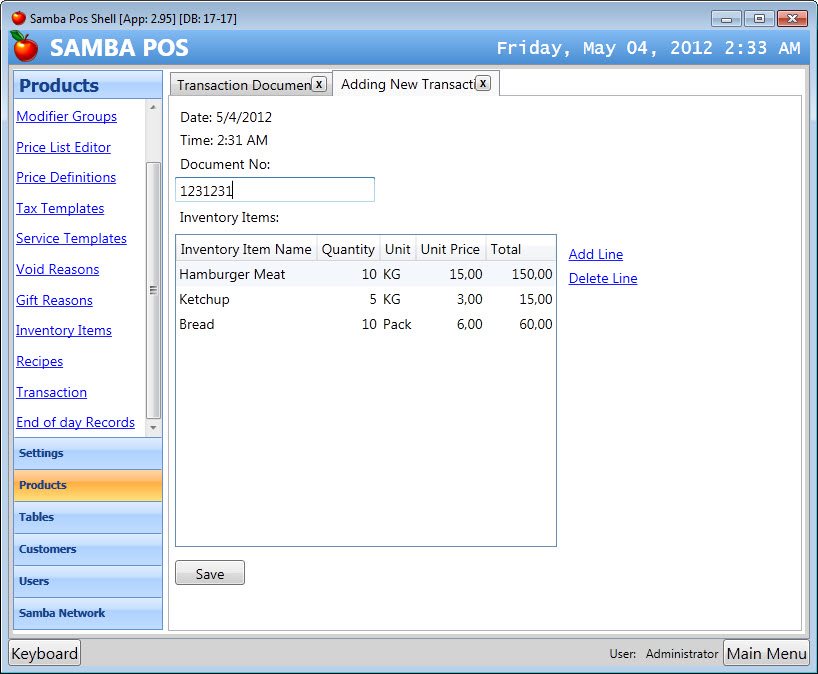Open Service Templates
Screen dimensions: 818x674
71,238
